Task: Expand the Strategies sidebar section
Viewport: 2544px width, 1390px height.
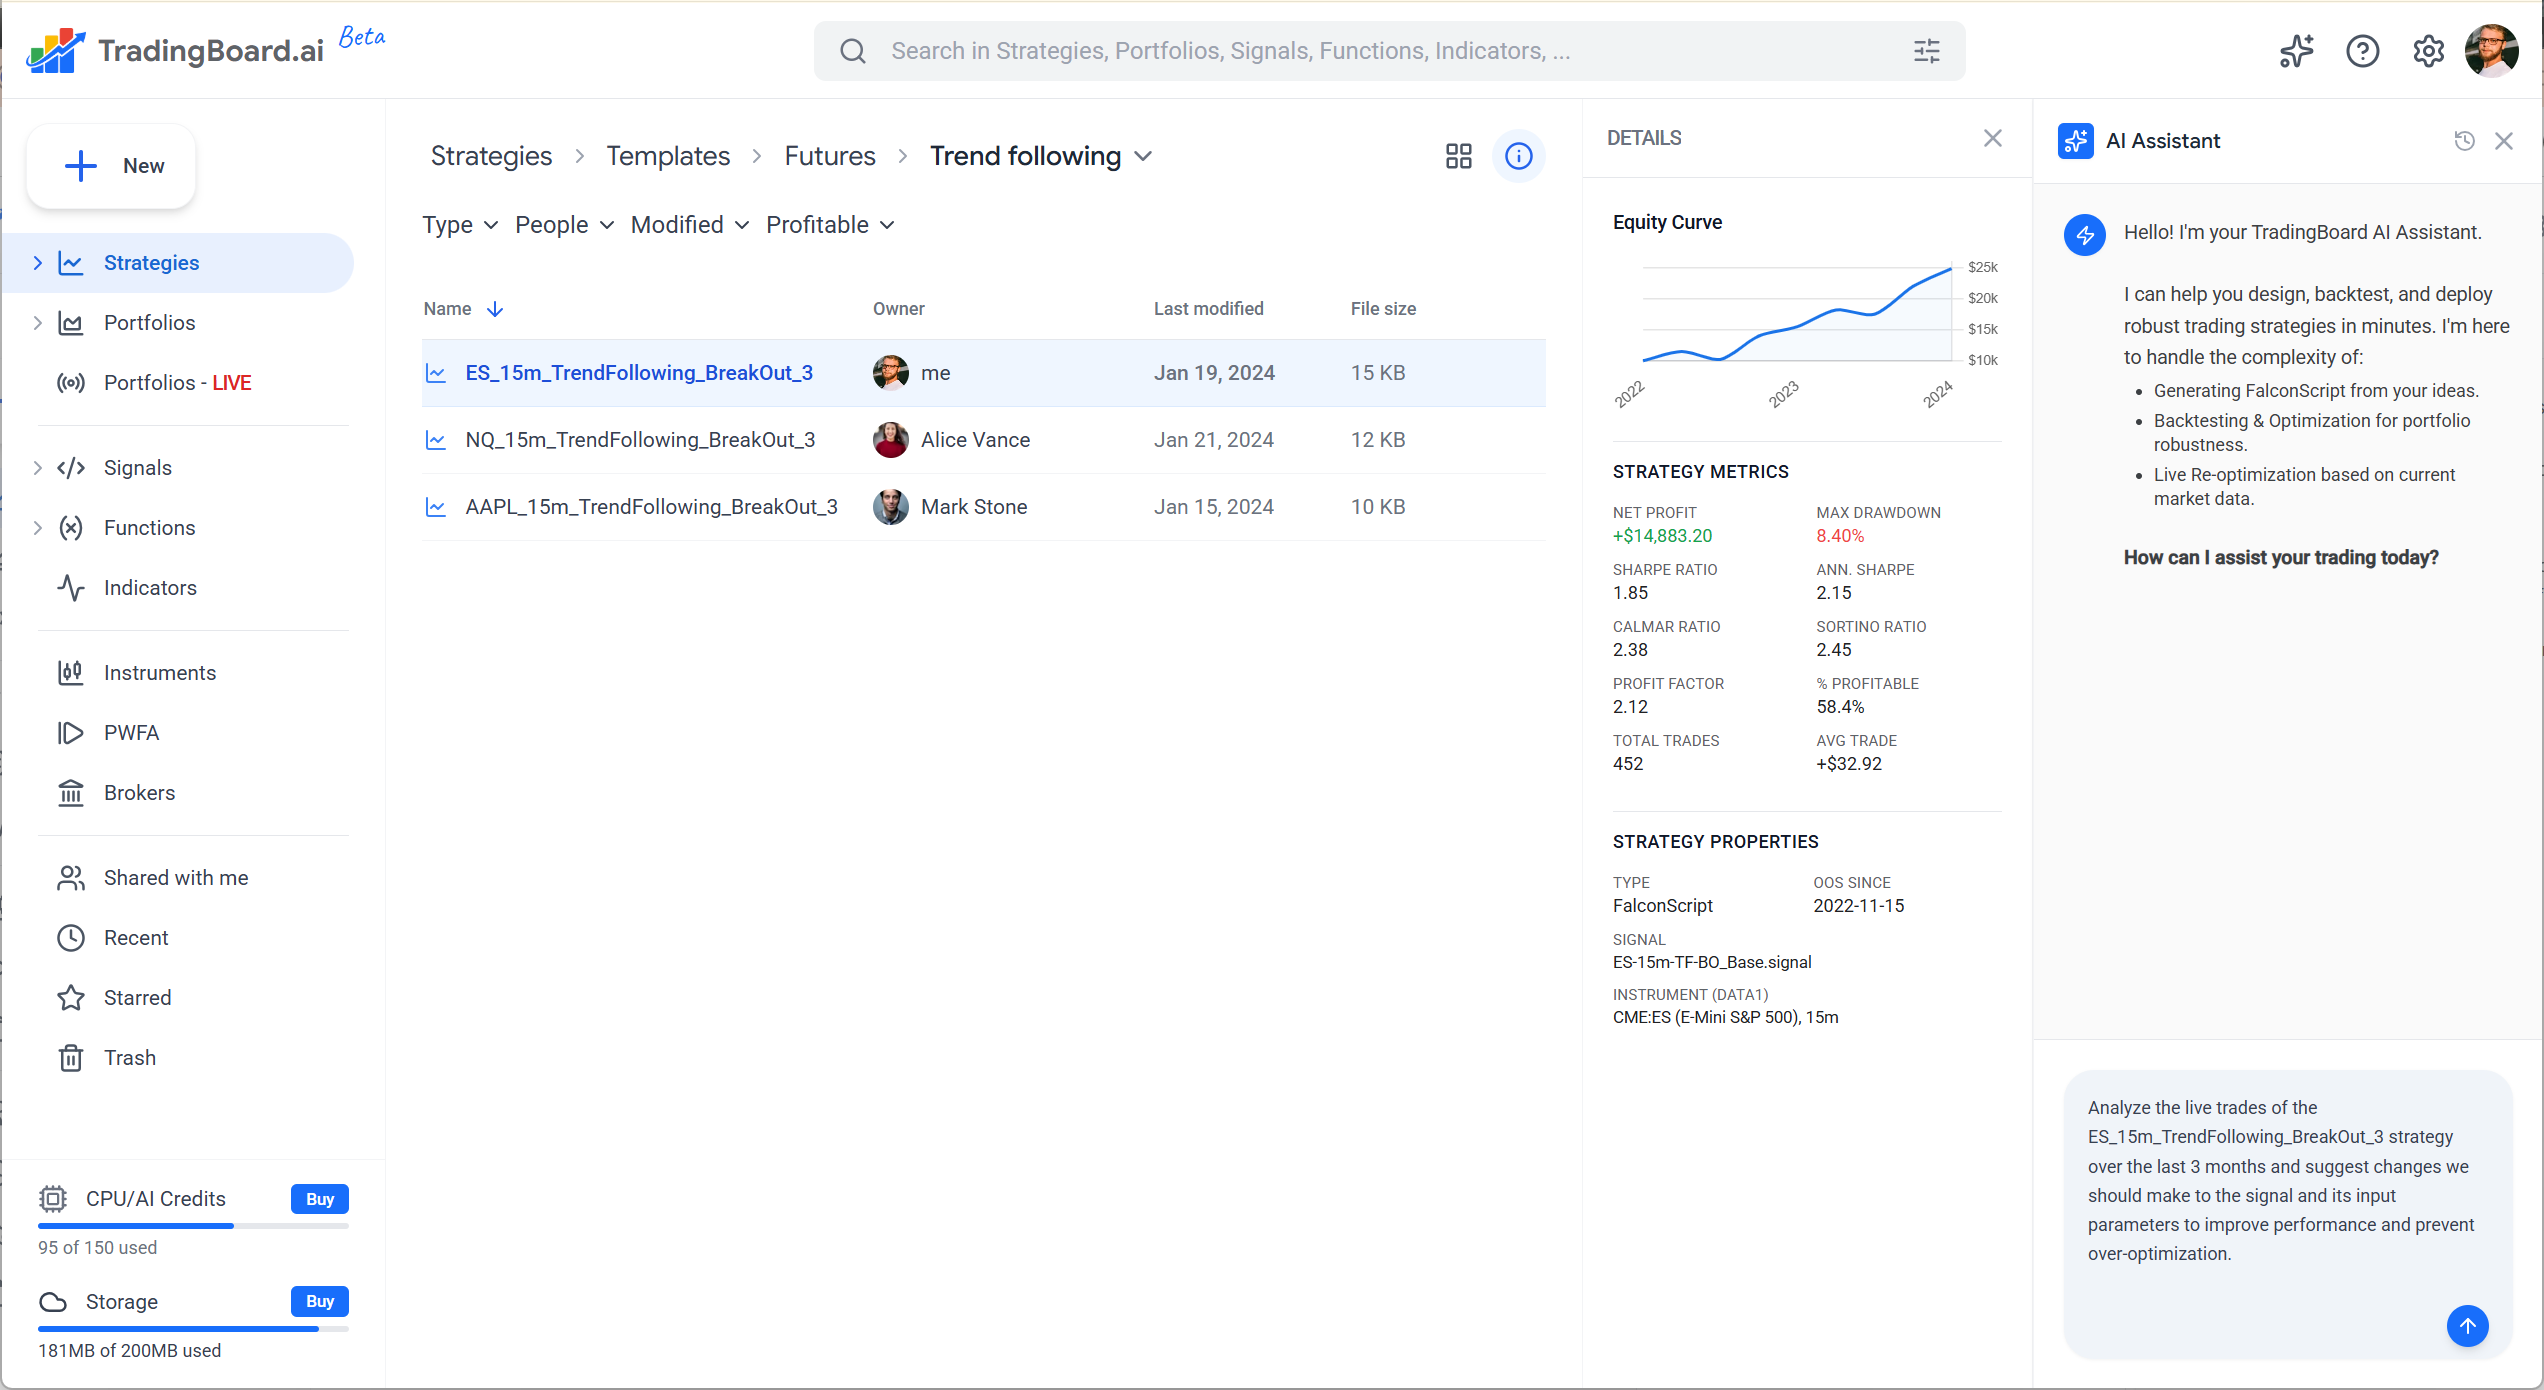Action: (38, 262)
